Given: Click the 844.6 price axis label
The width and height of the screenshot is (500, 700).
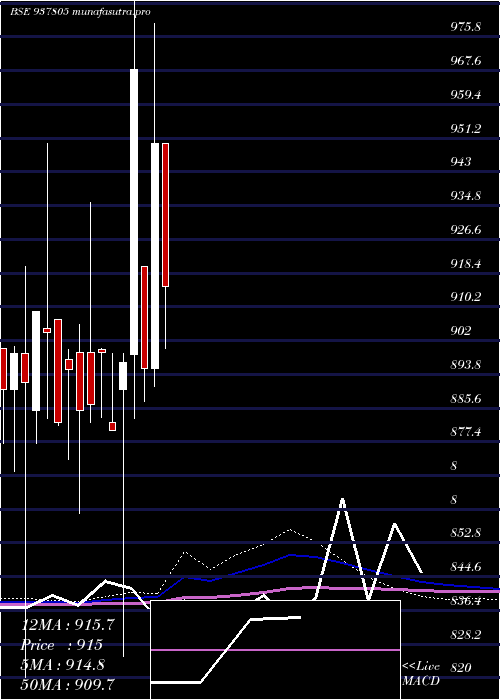Looking at the screenshot, I should pyautogui.click(x=466, y=567).
